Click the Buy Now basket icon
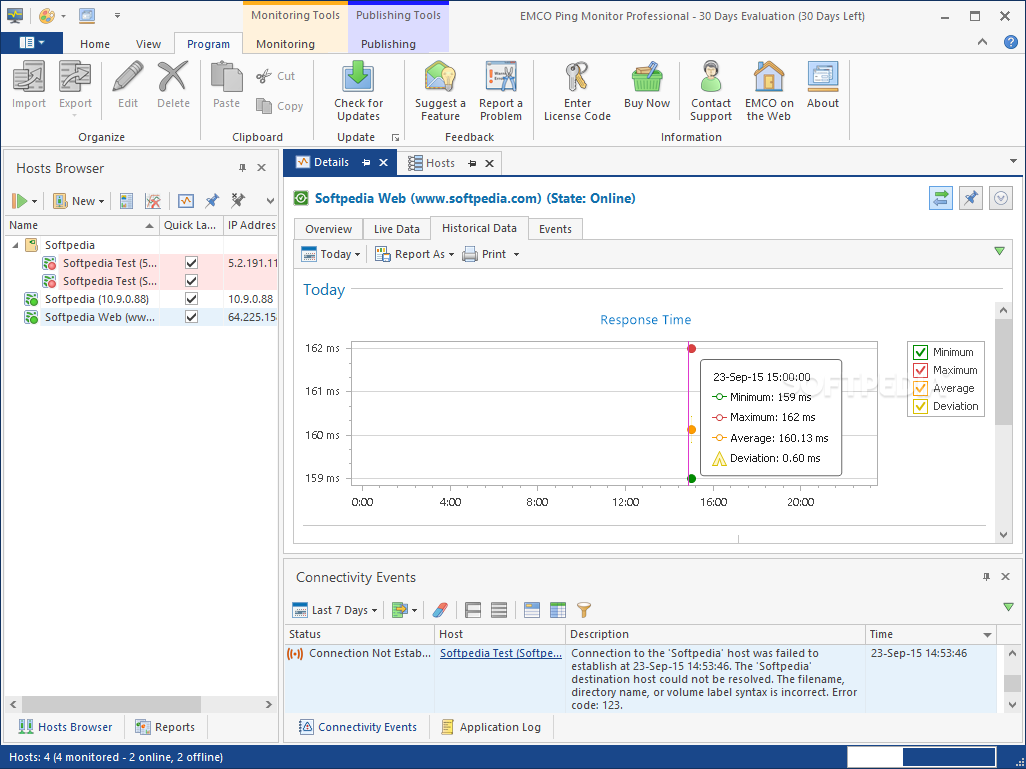 point(646,77)
